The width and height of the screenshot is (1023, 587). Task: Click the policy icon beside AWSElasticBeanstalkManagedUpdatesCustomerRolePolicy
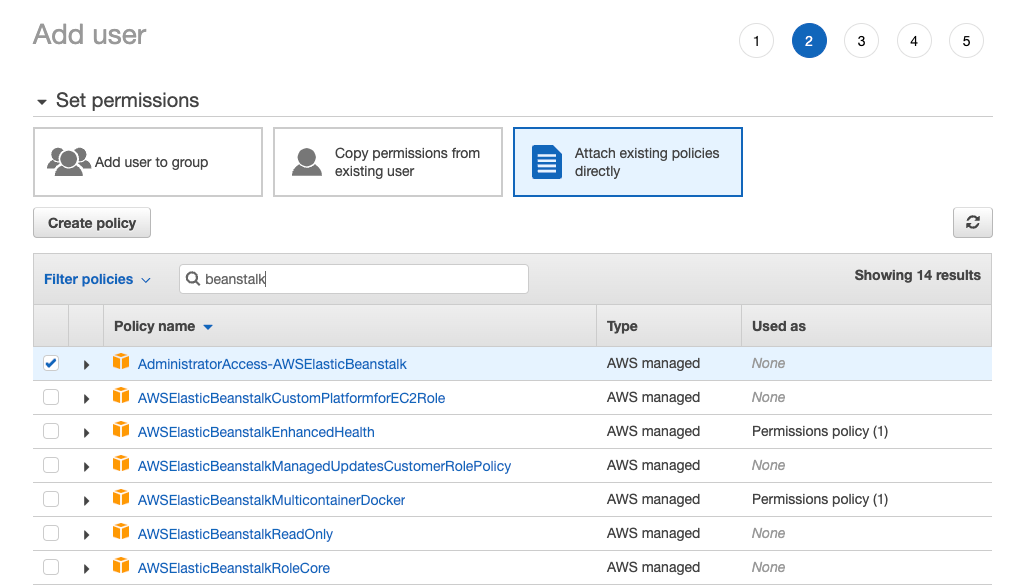(x=121, y=463)
